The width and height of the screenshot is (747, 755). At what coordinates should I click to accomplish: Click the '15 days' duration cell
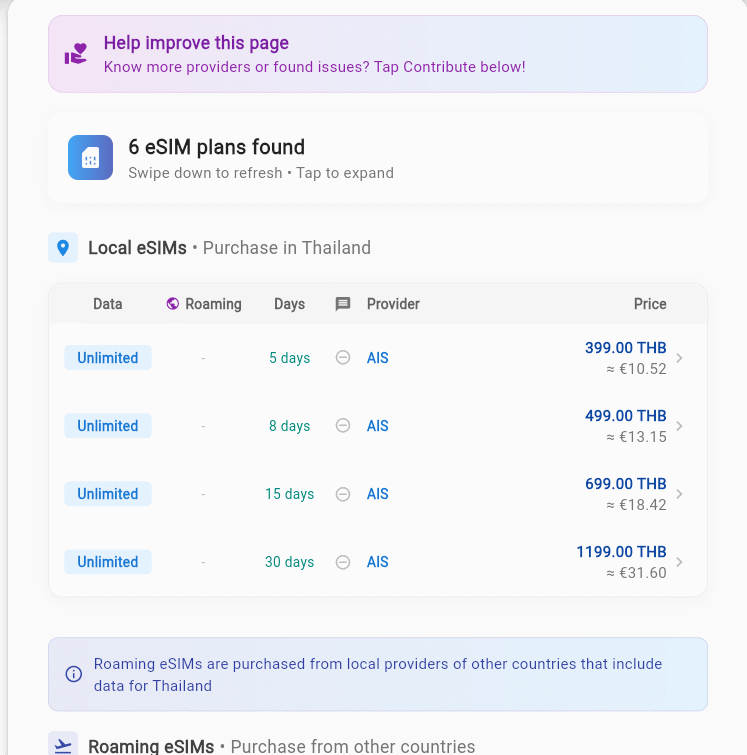(x=289, y=494)
